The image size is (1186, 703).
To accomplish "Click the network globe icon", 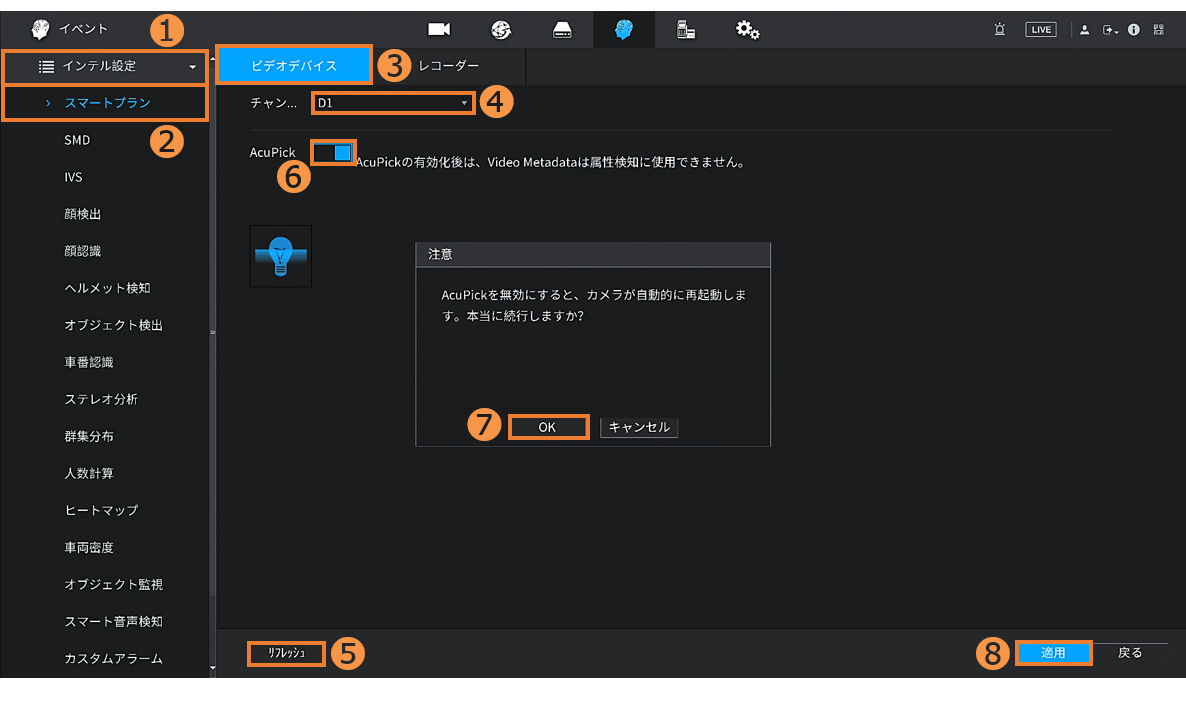I will point(501,29).
